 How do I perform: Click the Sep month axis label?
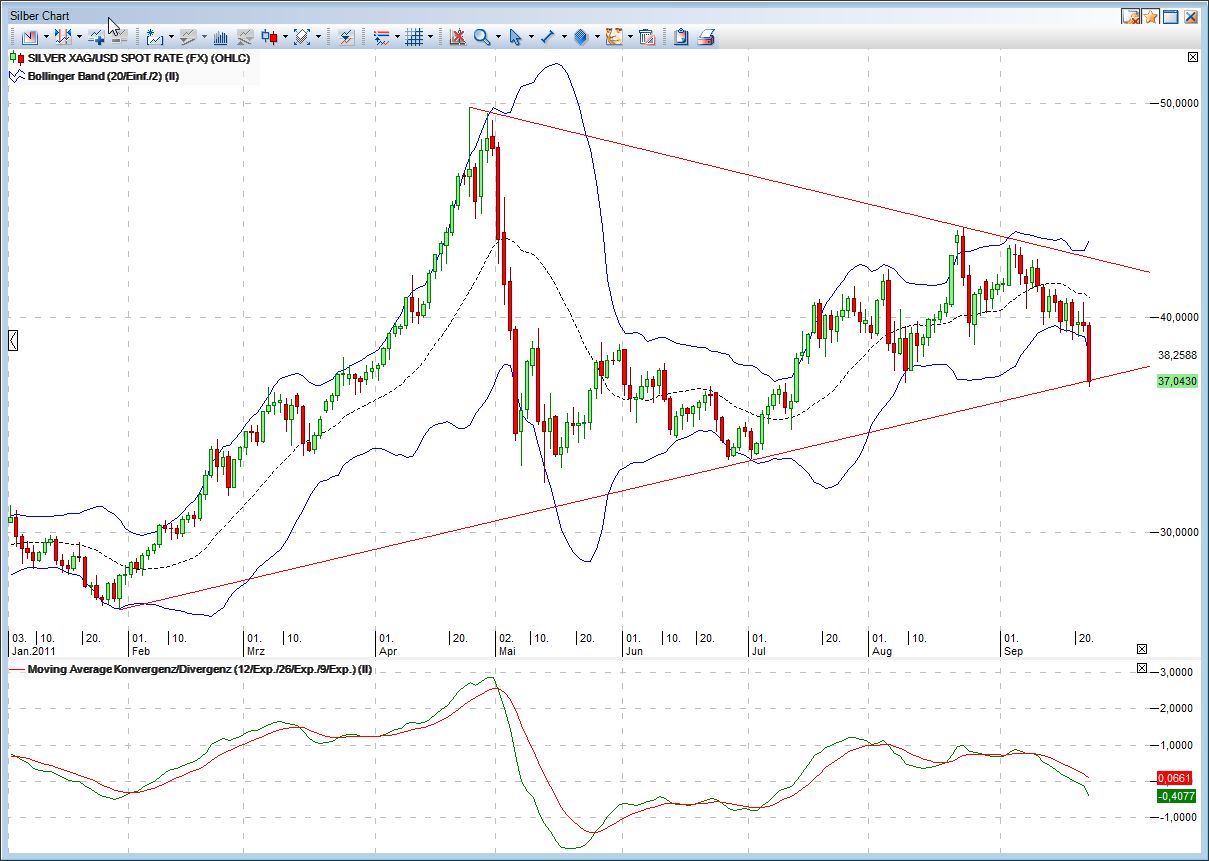point(1012,651)
